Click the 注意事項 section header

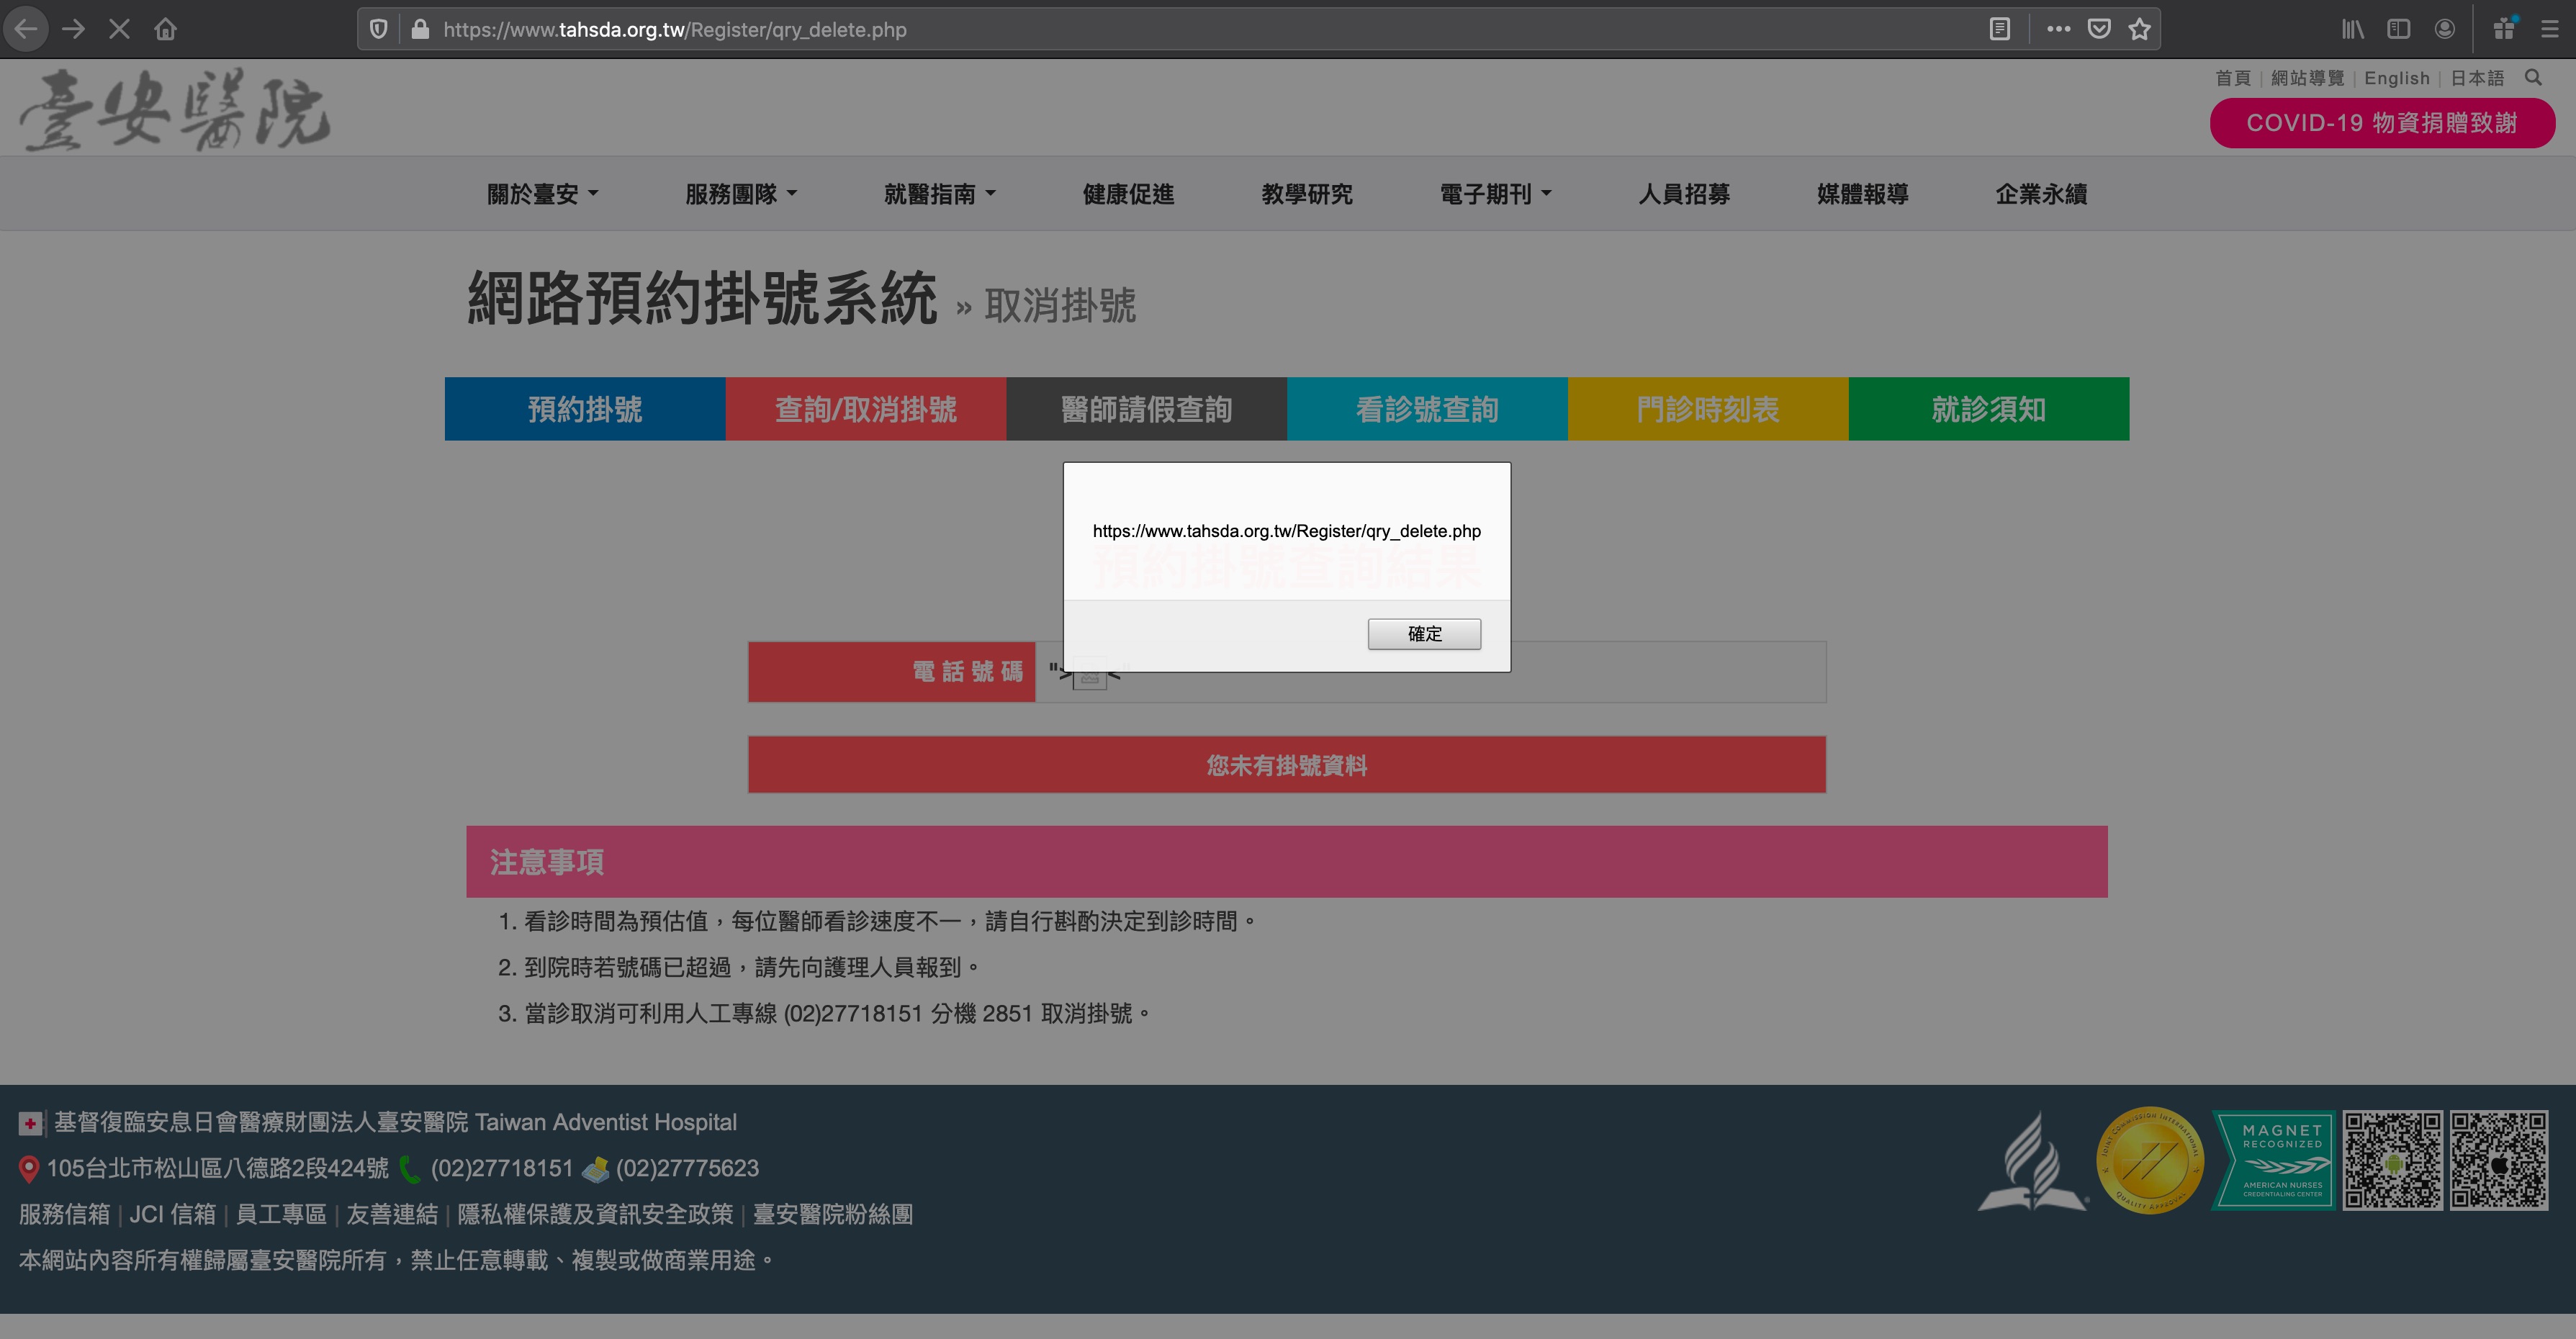point(1287,861)
